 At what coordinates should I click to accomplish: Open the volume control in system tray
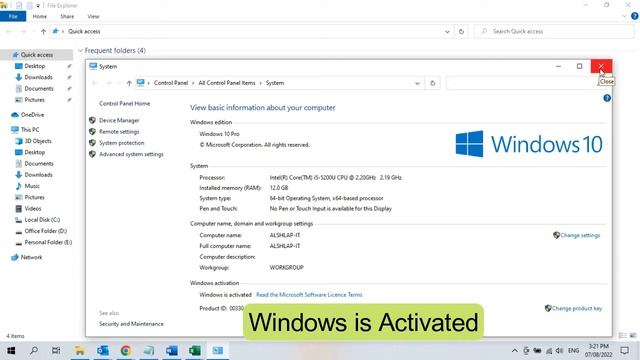point(560,351)
